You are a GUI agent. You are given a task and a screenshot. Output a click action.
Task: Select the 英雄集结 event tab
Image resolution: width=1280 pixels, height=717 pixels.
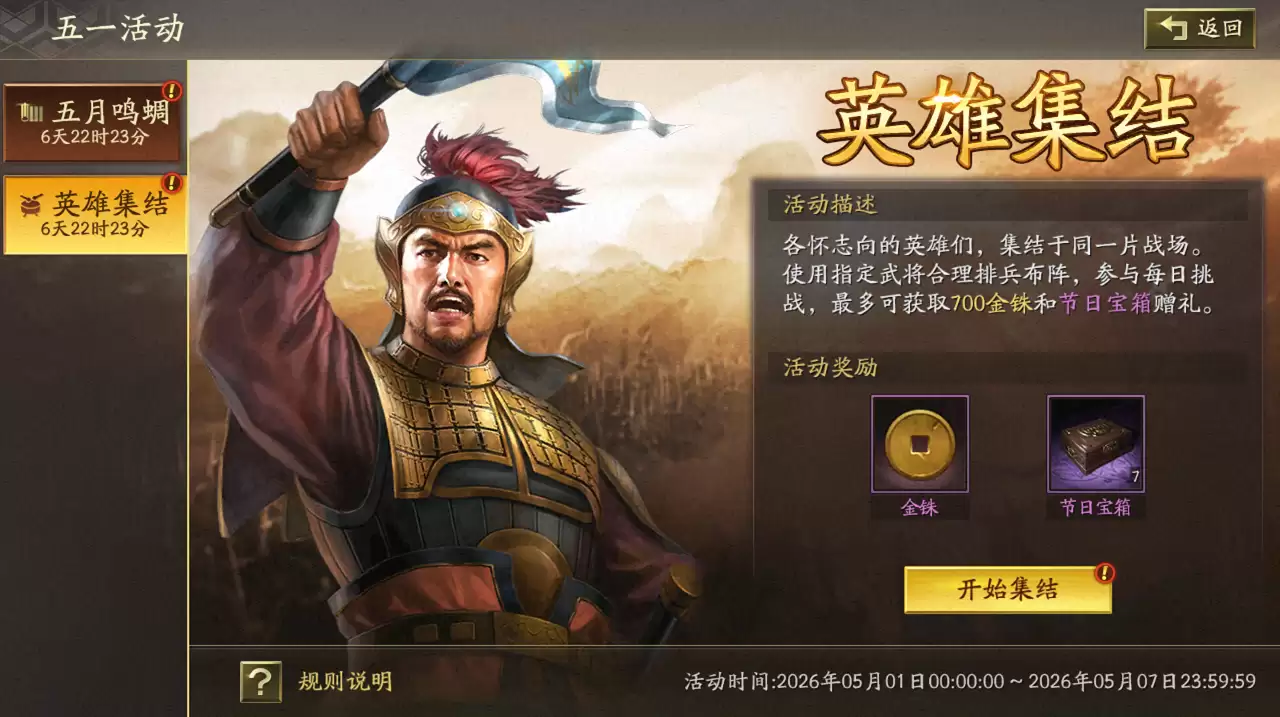95,214
